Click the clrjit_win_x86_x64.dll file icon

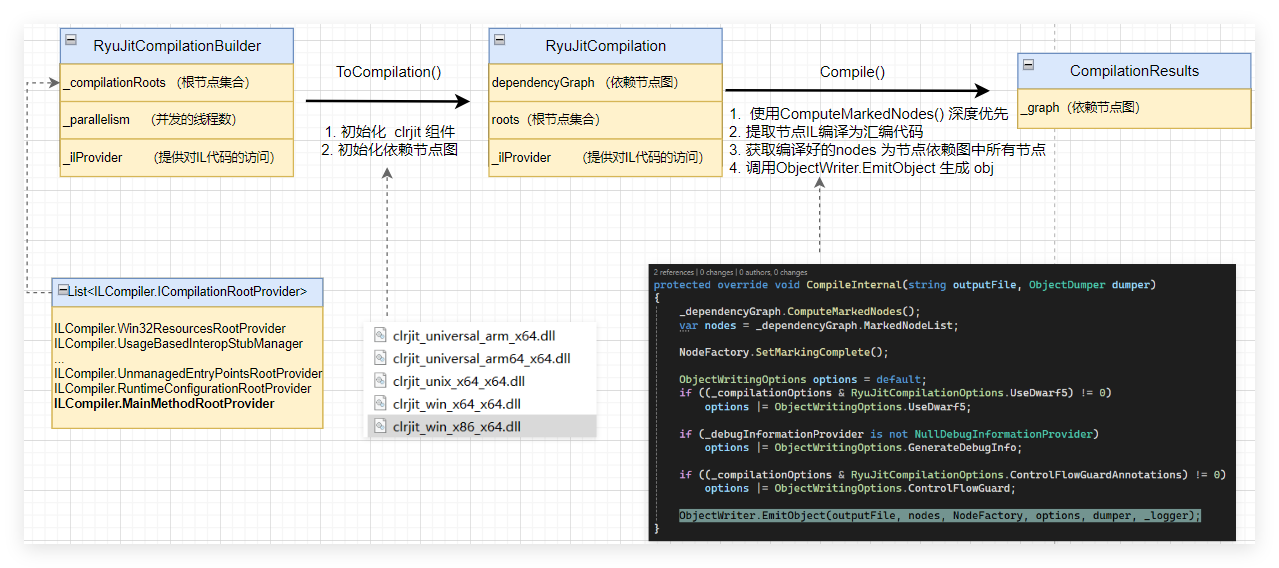pos(380,426)
